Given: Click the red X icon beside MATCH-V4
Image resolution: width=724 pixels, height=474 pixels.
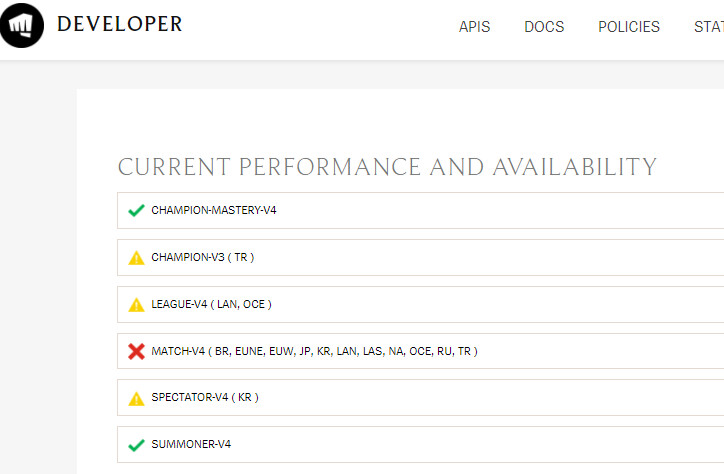Looking at the screenshot, I should click(x=137, y=351).
